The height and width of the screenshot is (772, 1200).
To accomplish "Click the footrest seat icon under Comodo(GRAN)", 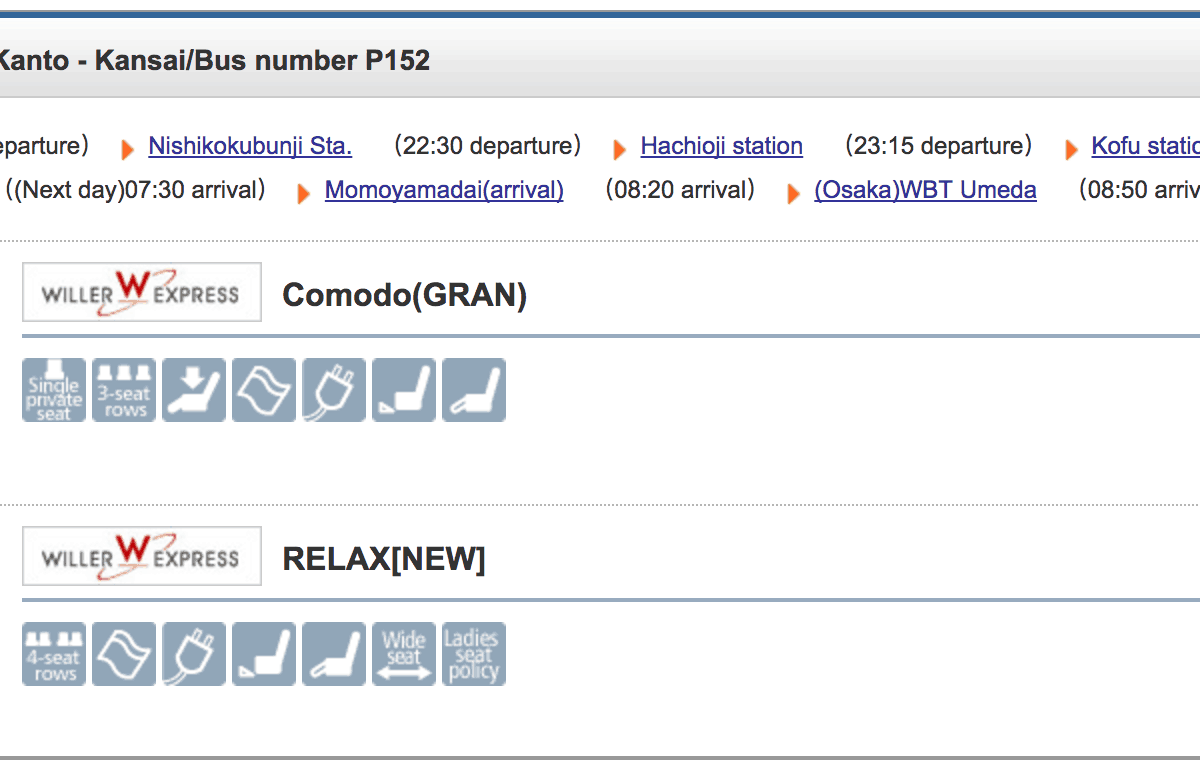I will (404, 390).
